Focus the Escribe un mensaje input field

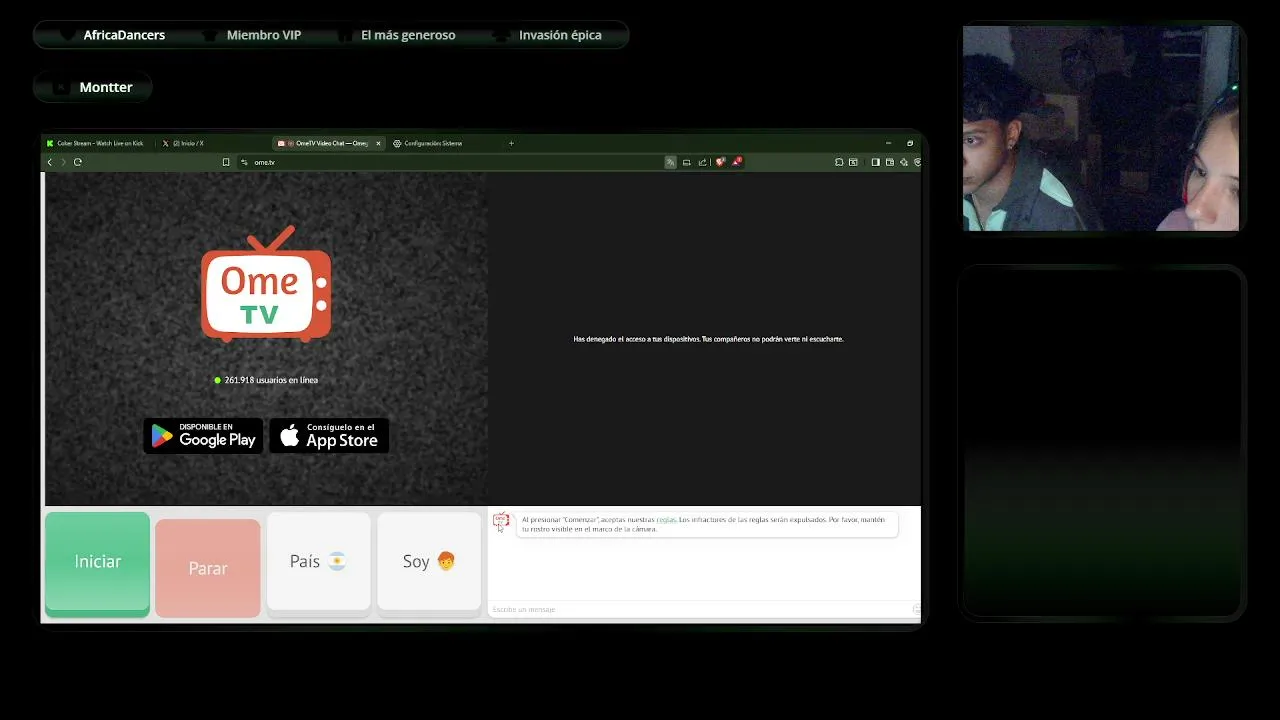point(703,609)
